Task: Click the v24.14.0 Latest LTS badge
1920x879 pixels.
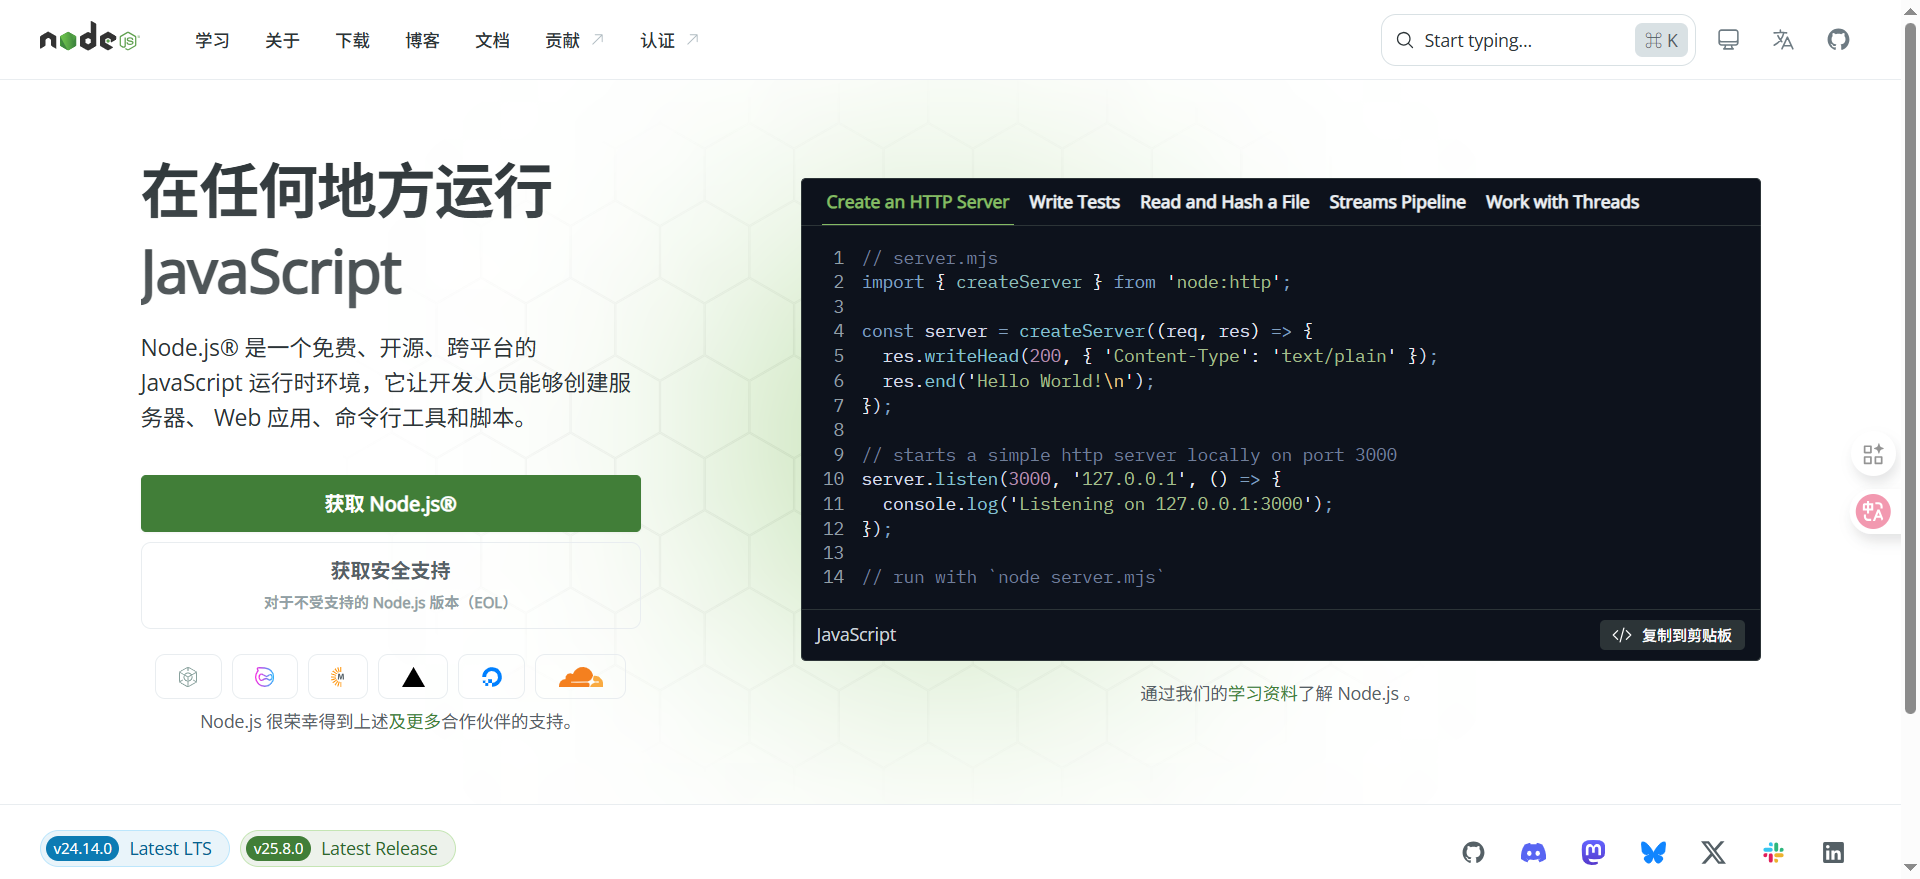Action: pos(134,849)
